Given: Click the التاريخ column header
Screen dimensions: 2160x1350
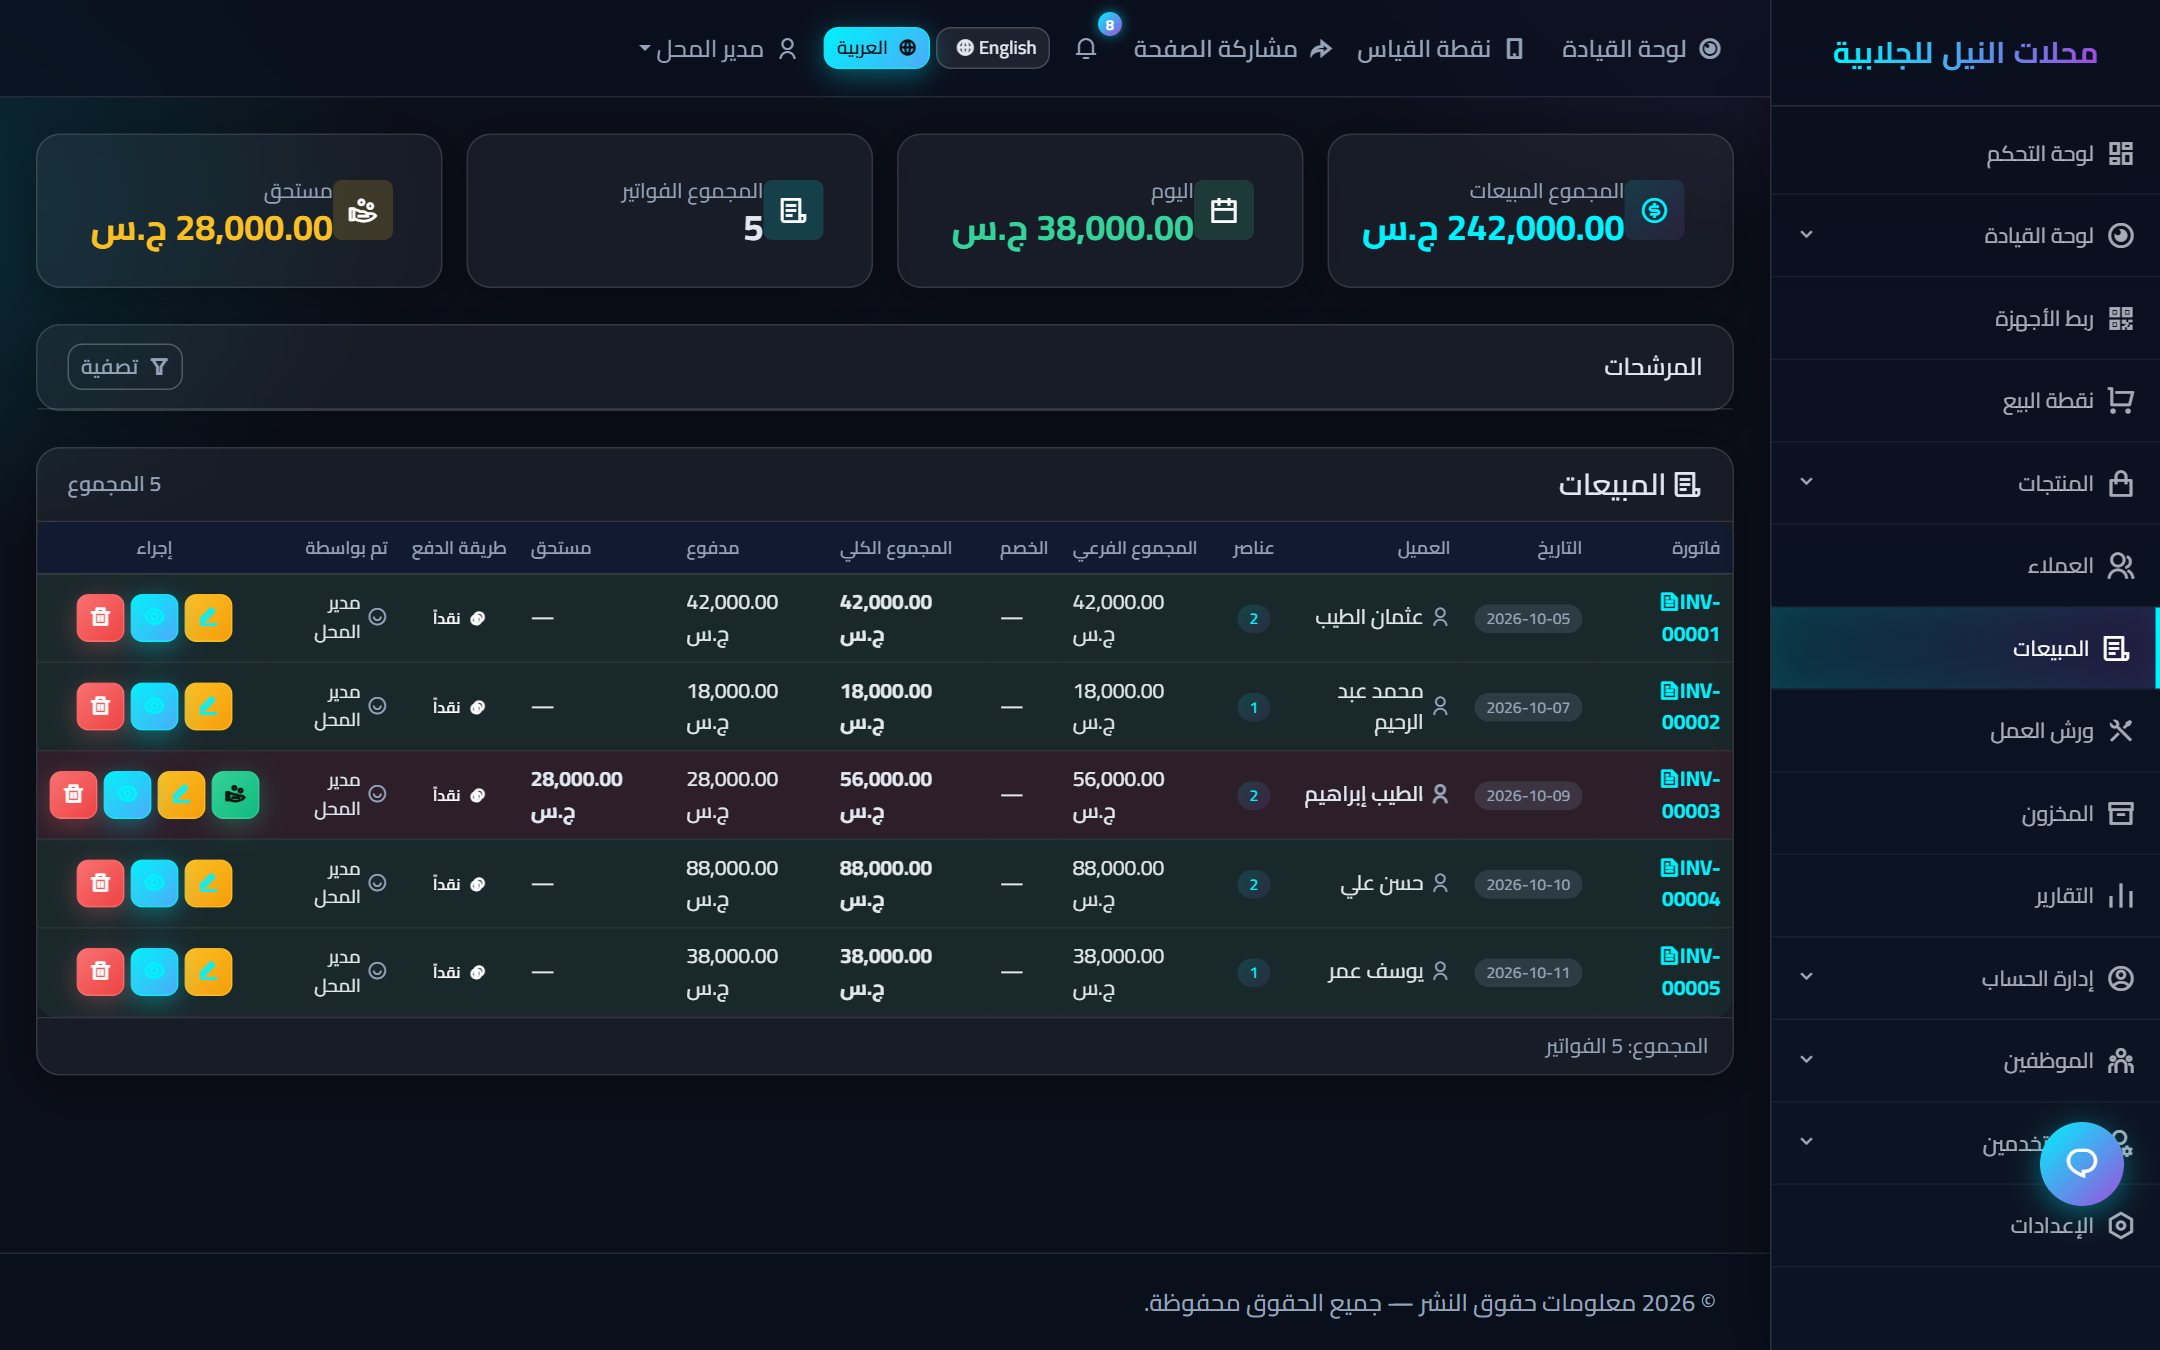Looking at the screenshot, I should [1559, 548].
